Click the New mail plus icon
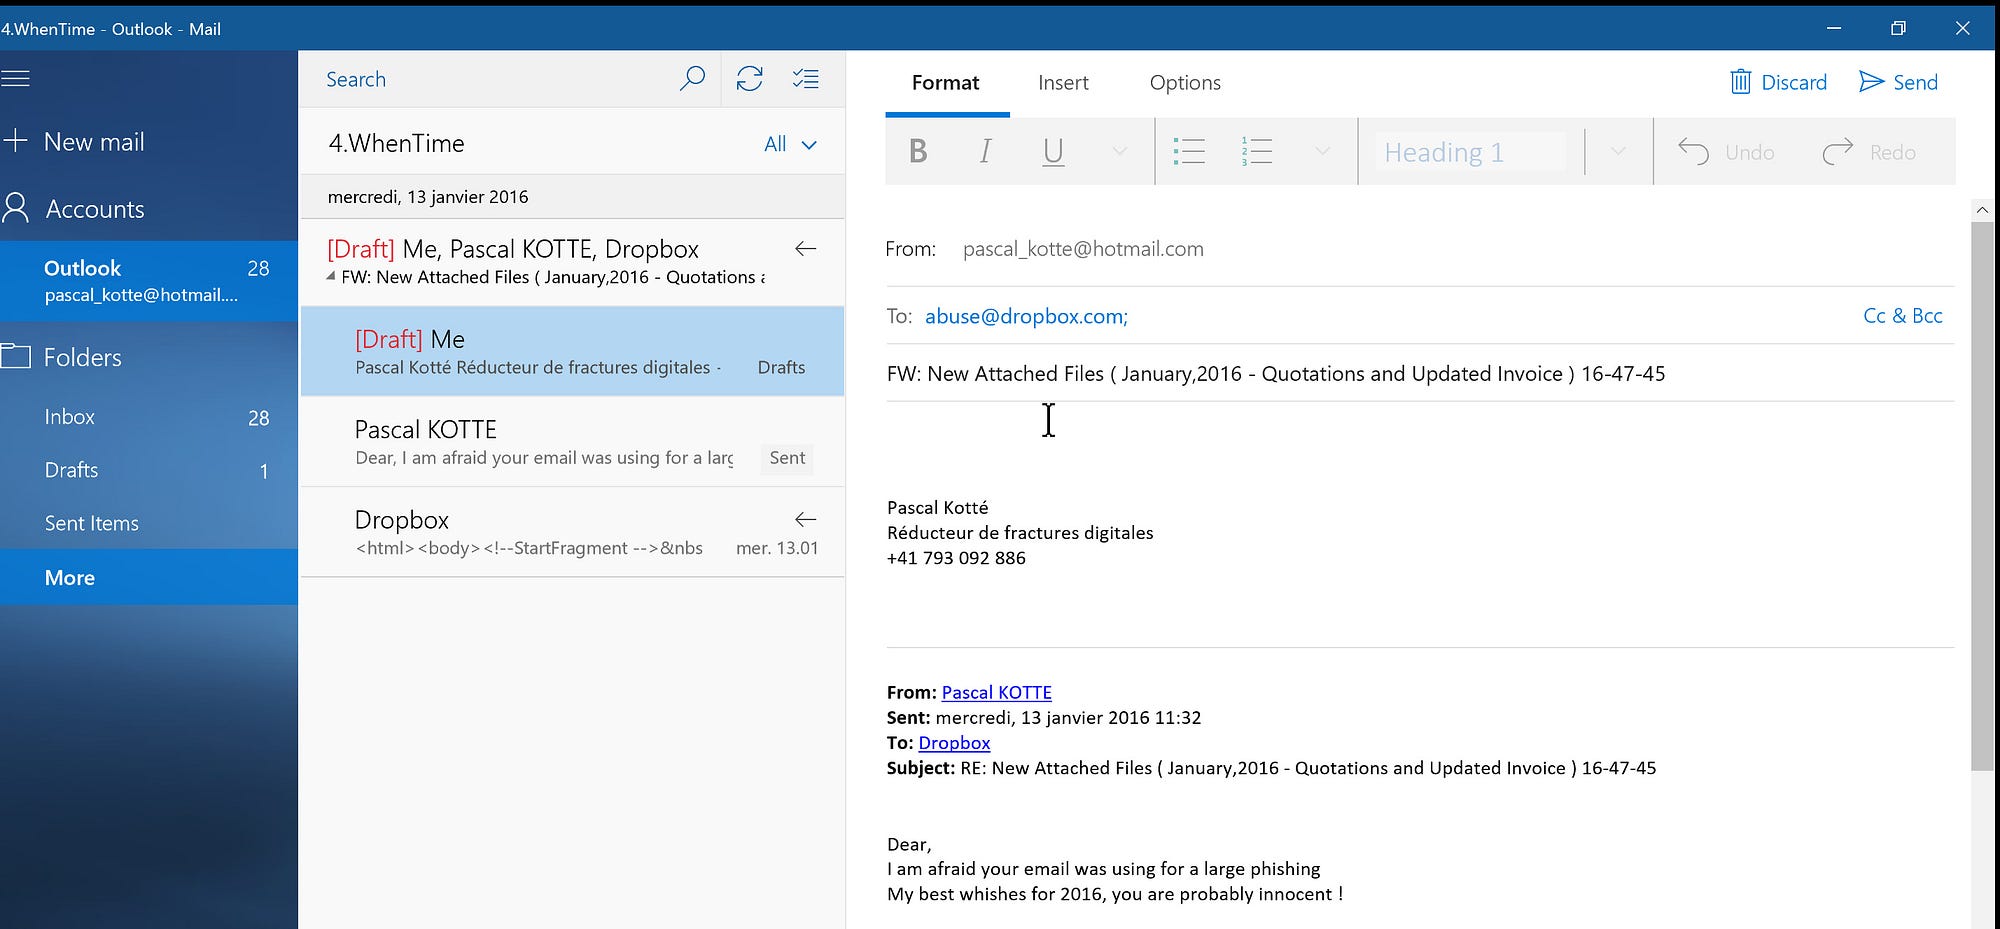 [x=15, y=141]
